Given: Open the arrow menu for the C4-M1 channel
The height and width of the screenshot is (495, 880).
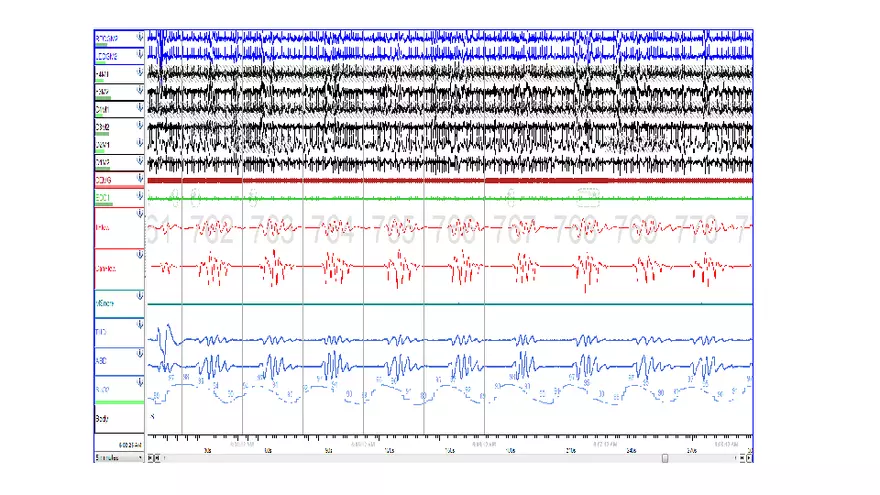Looking at the screenshot, I should tap(140, 107).
